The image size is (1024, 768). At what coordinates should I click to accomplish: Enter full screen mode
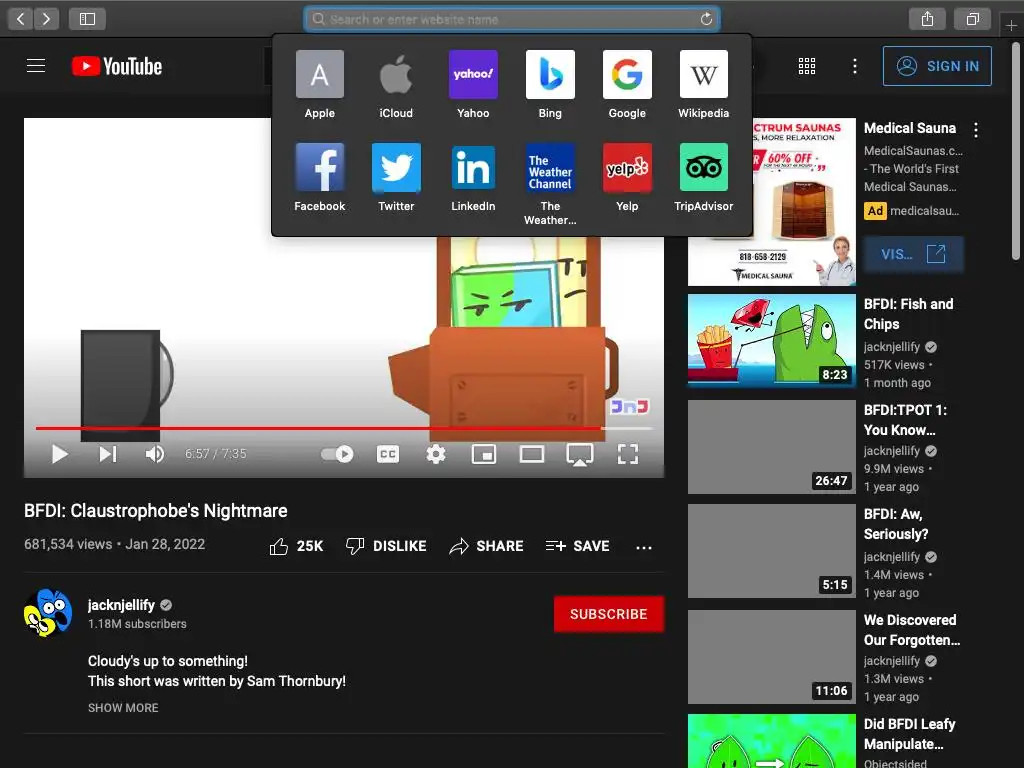tap(628, 454)
